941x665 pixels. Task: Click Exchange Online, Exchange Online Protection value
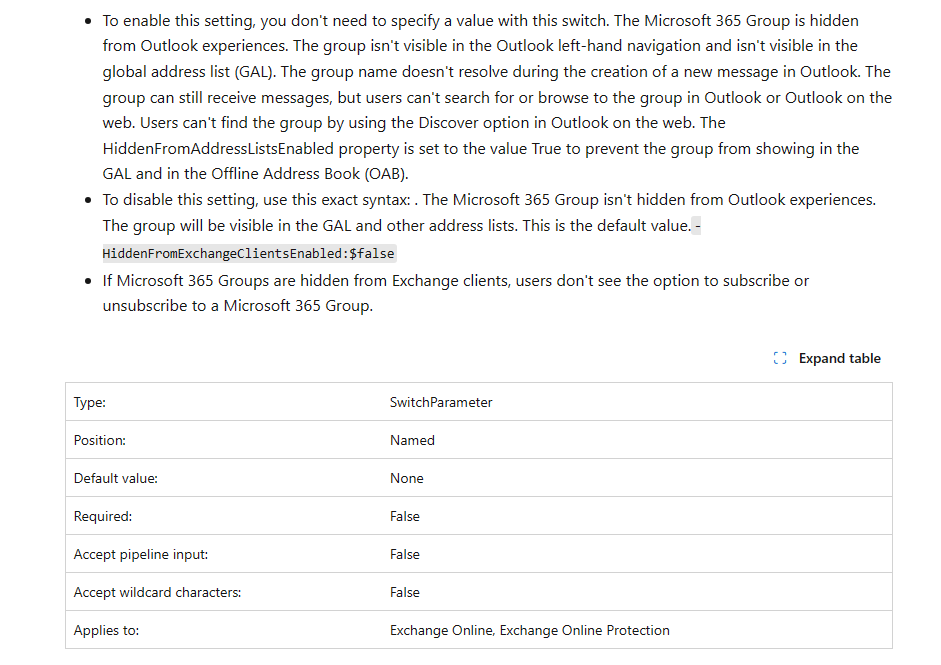click(x=530, y=630)
